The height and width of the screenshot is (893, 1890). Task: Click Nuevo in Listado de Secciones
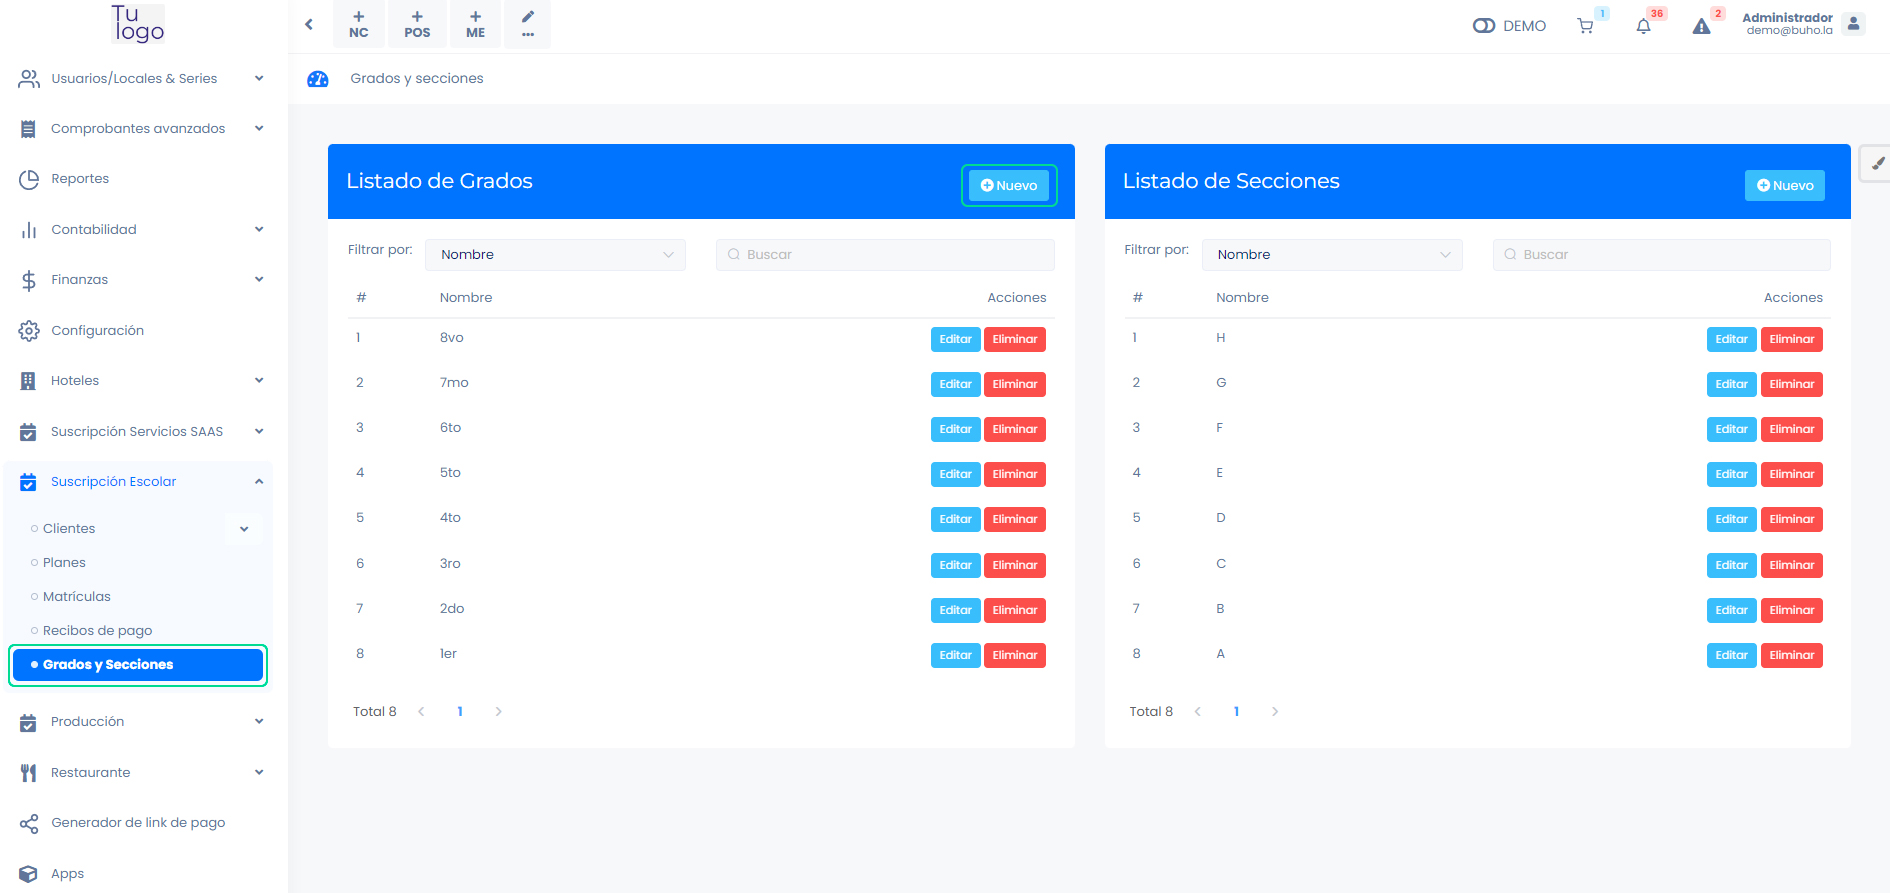(1784, 186)
